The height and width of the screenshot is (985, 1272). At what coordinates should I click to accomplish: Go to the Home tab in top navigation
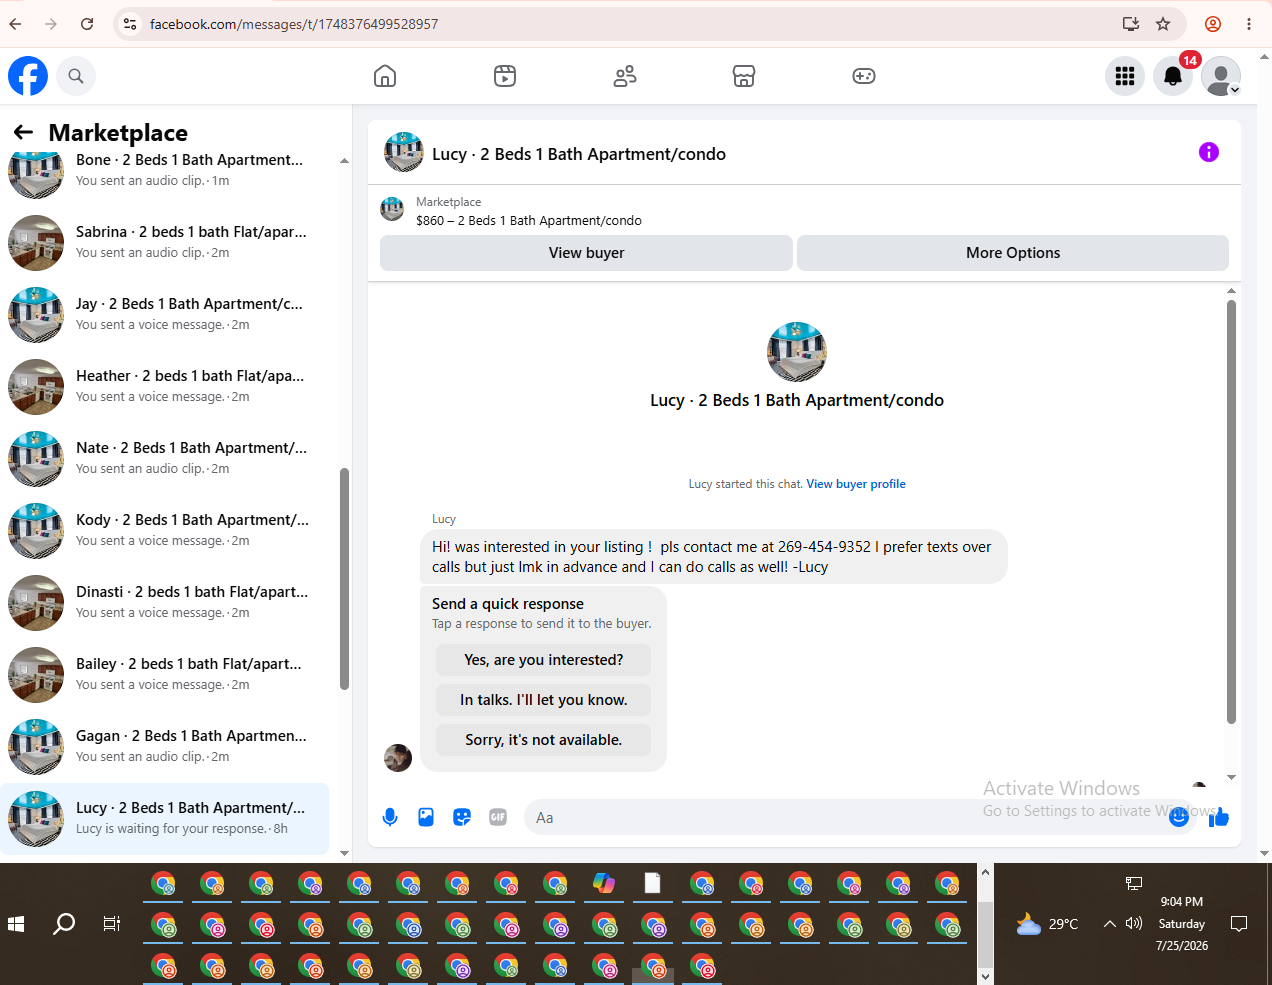385,76
